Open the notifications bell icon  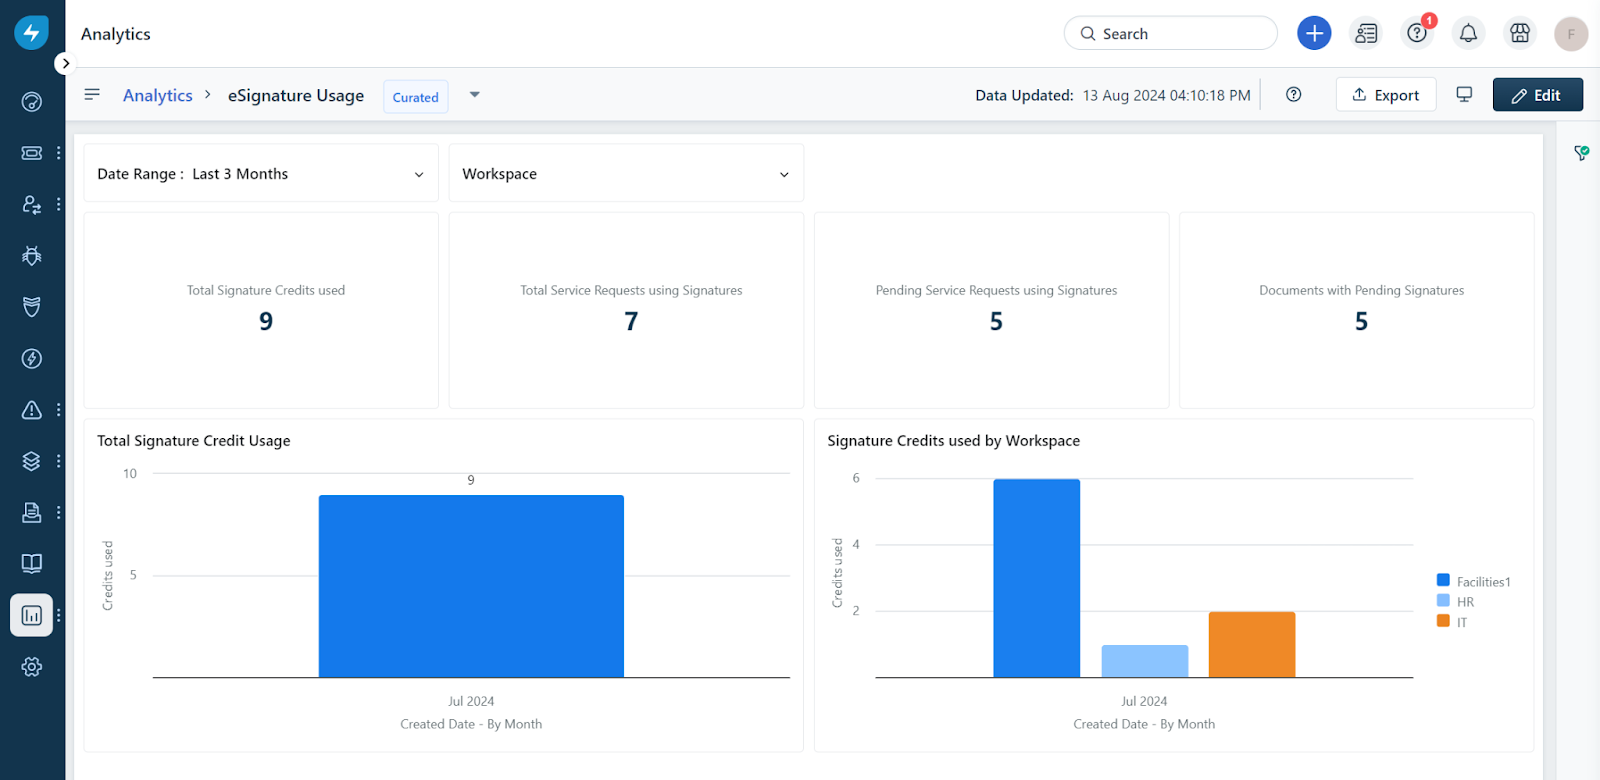1468,33
